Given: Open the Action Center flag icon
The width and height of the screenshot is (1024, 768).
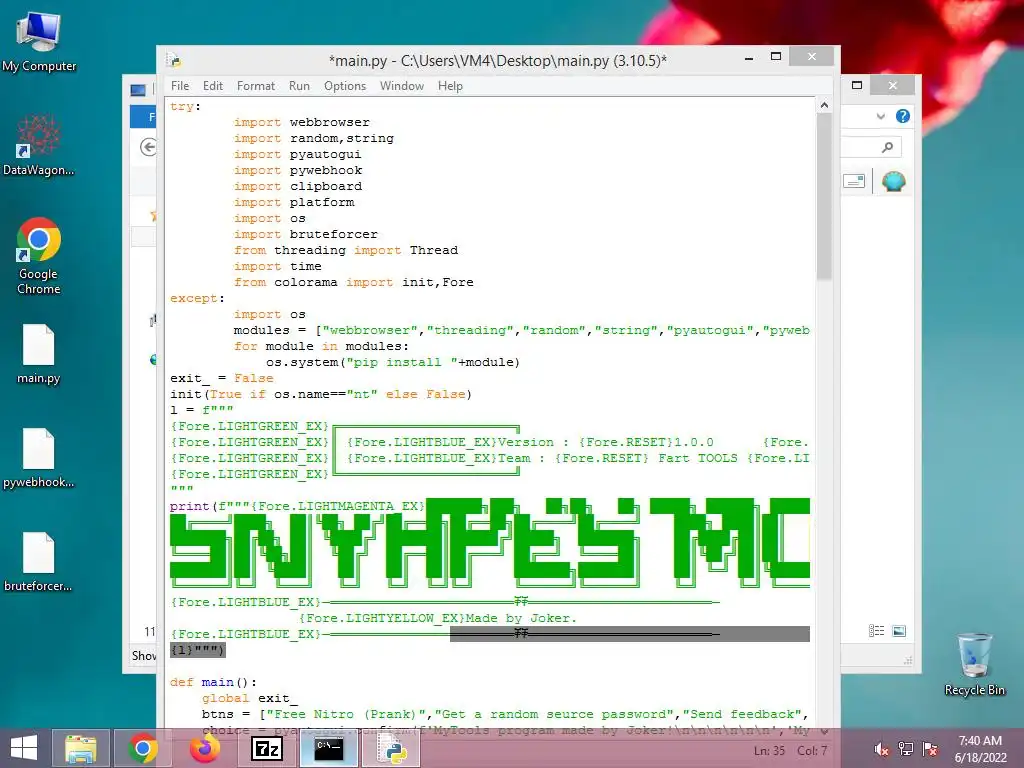Looking at the screenshot, I should 930,749.
